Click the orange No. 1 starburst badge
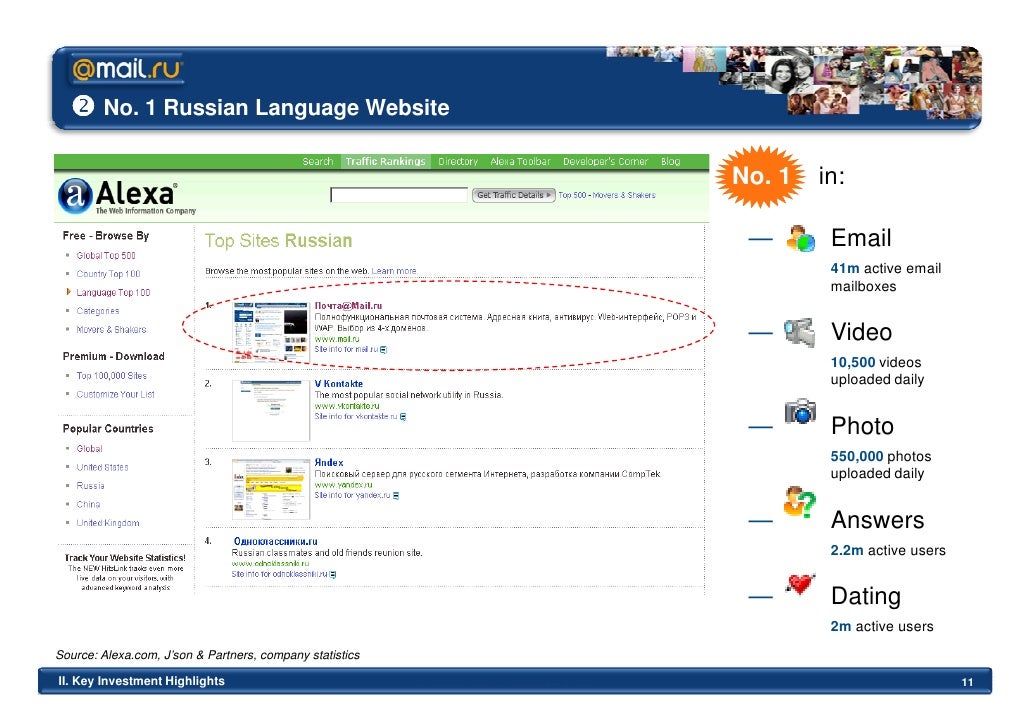The image size is (1030, 728). tap(760, 176)
